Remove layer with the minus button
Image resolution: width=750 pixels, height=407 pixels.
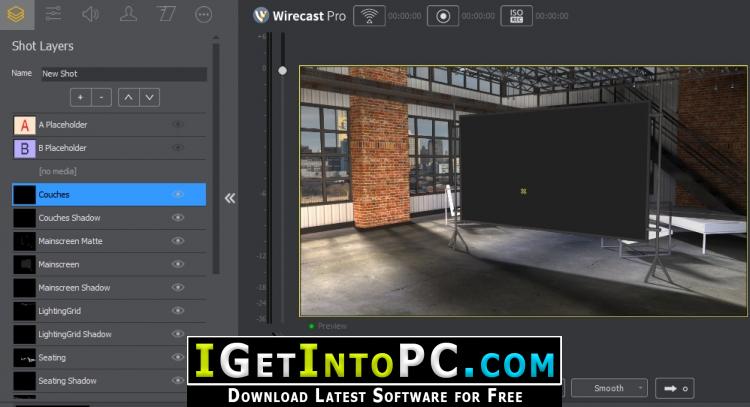101,97
